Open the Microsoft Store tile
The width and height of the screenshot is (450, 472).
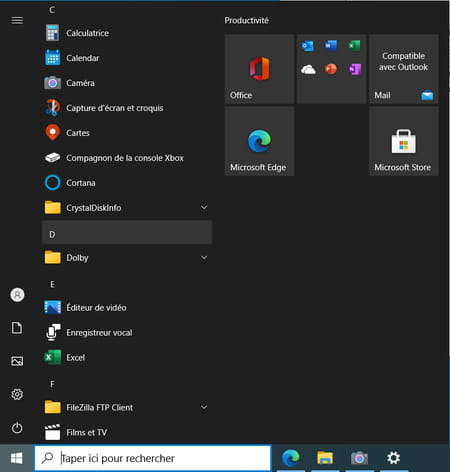click(x=403, y=141)
